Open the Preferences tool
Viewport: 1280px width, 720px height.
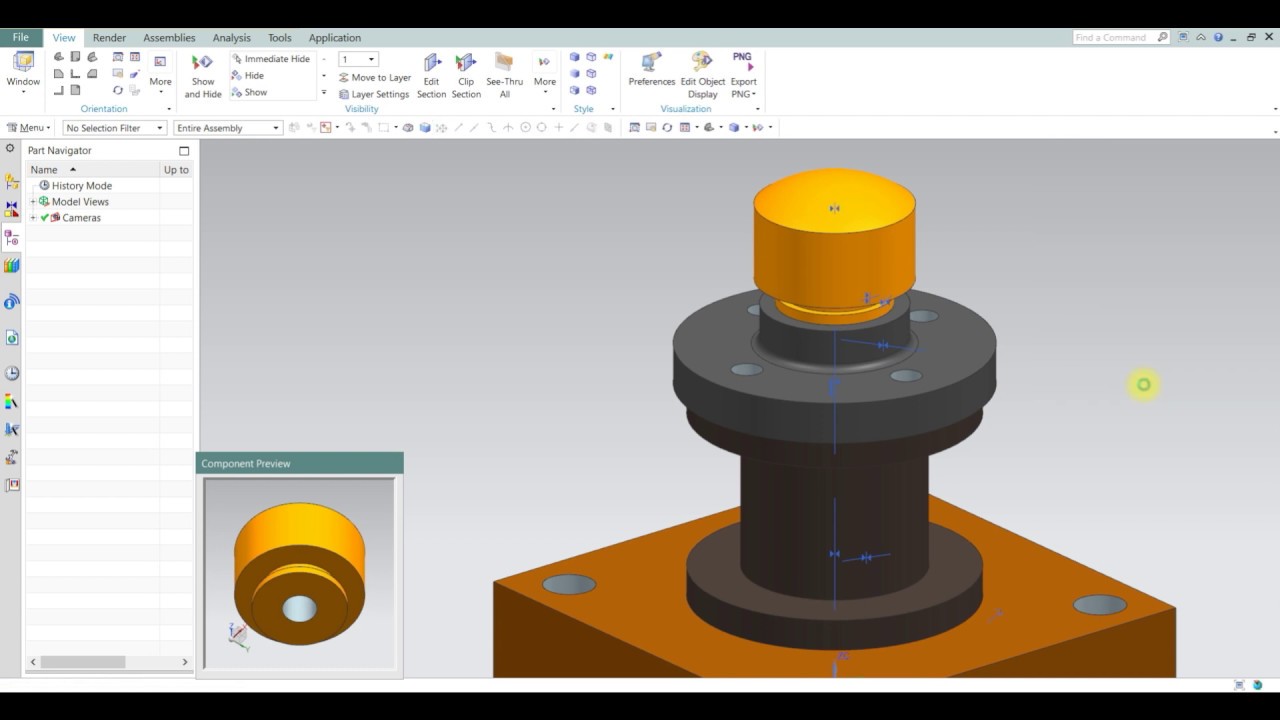[652, 70]
